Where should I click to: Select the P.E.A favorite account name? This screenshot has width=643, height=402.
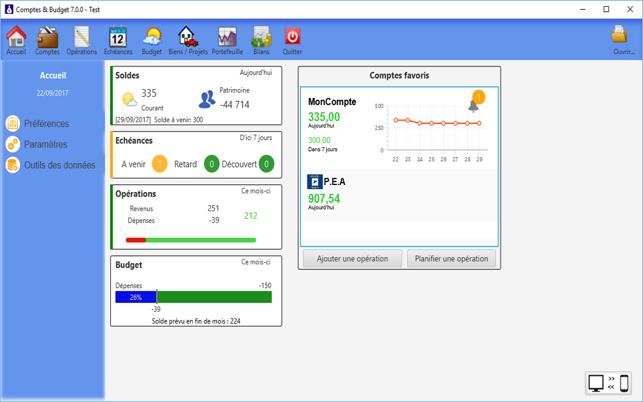click(335, 182)
